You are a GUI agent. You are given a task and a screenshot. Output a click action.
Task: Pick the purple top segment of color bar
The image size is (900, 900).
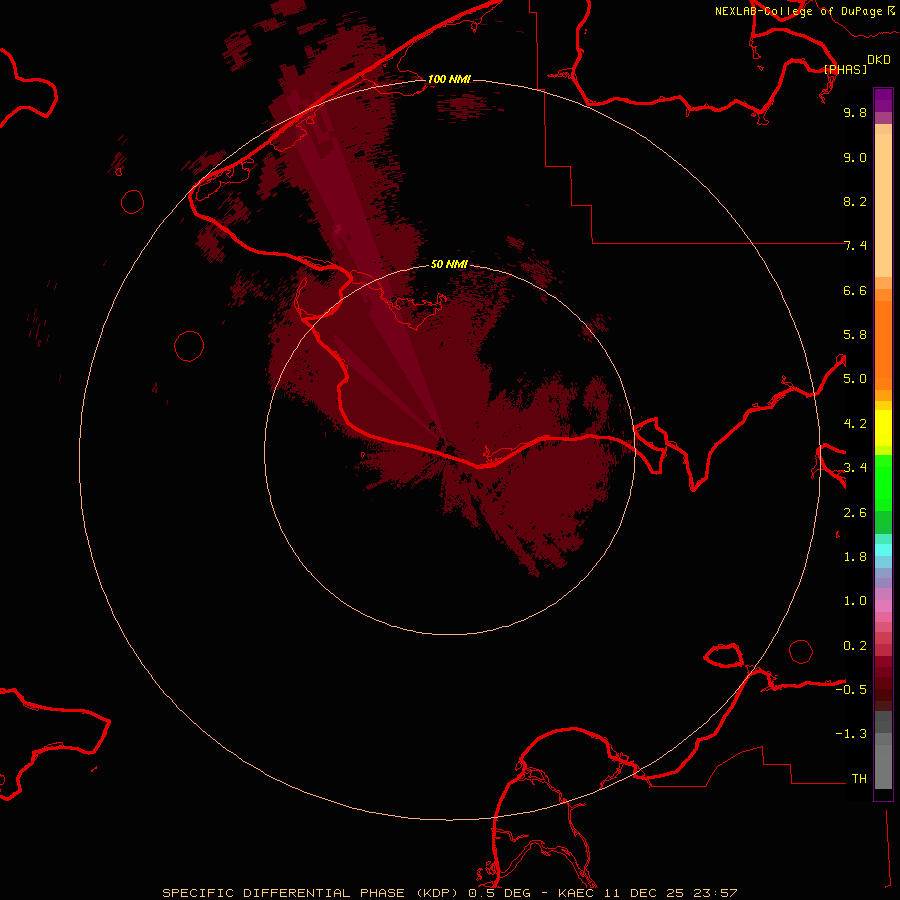point(883,100)
